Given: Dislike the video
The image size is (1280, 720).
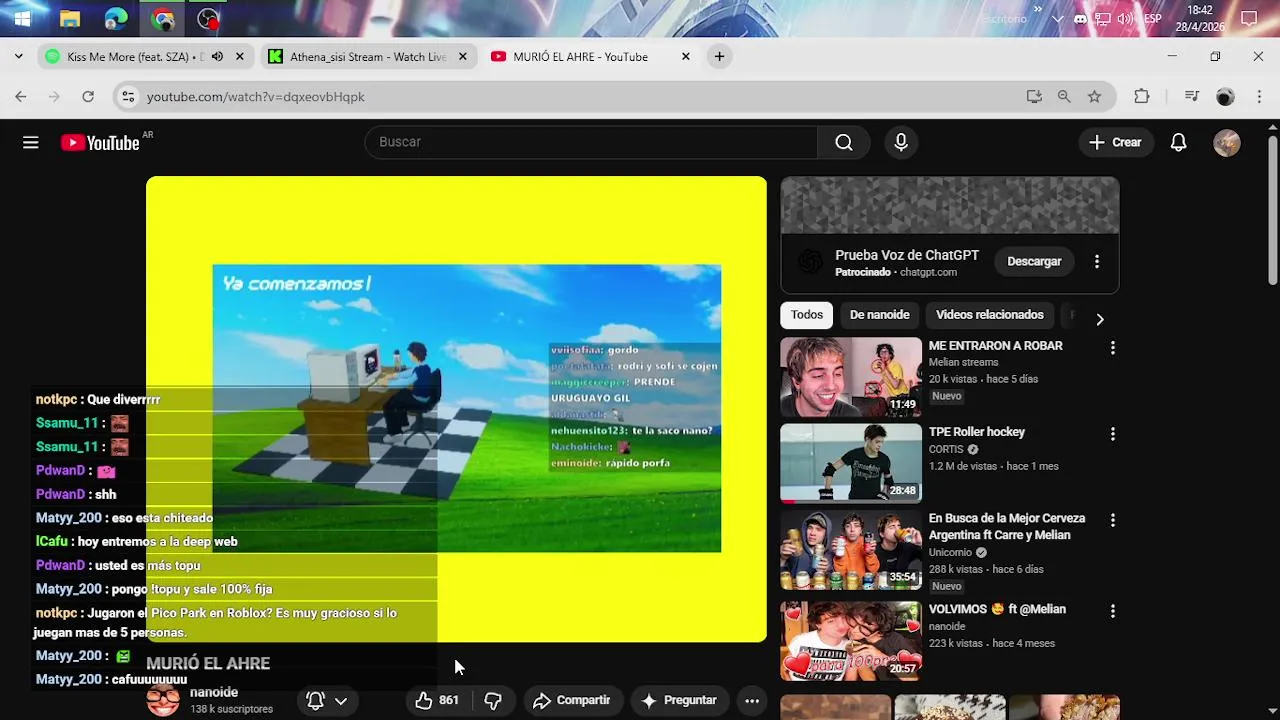Looking at the screenshot, I should coord(493,700).
